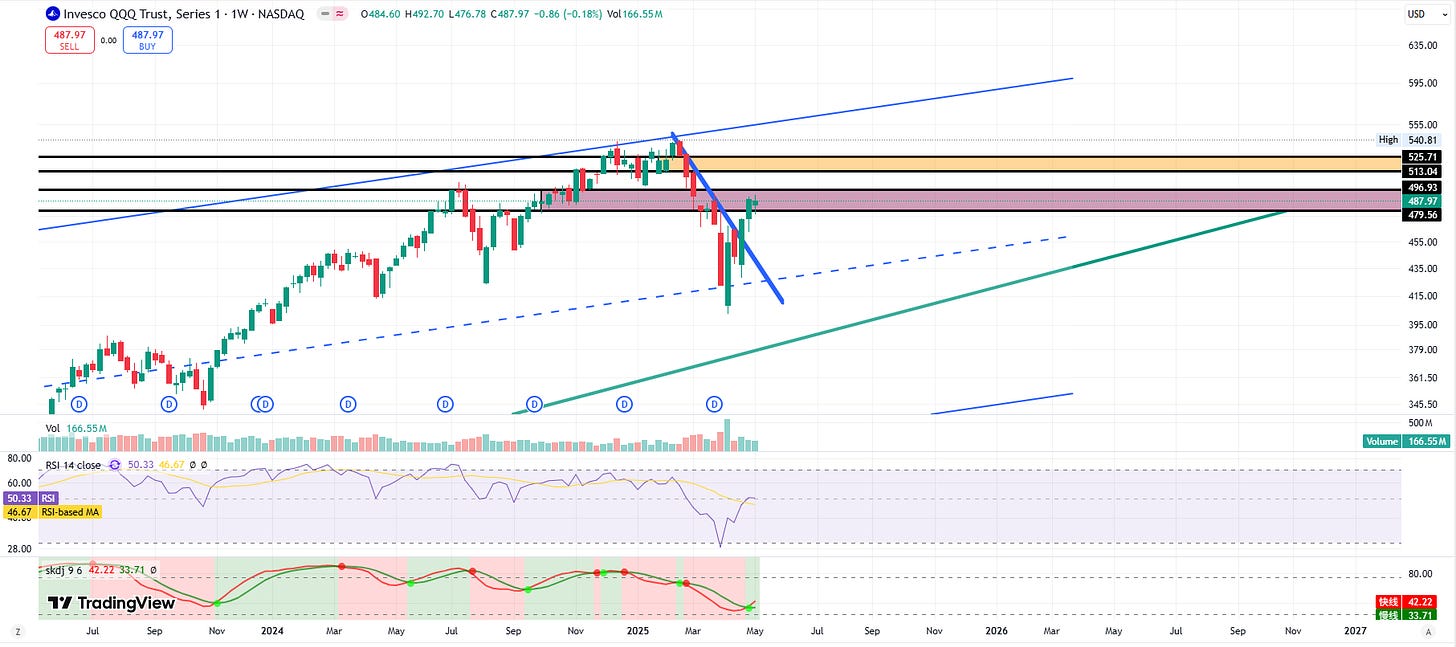Click the 513.04 horizontal line price label

coord(1421,172)
